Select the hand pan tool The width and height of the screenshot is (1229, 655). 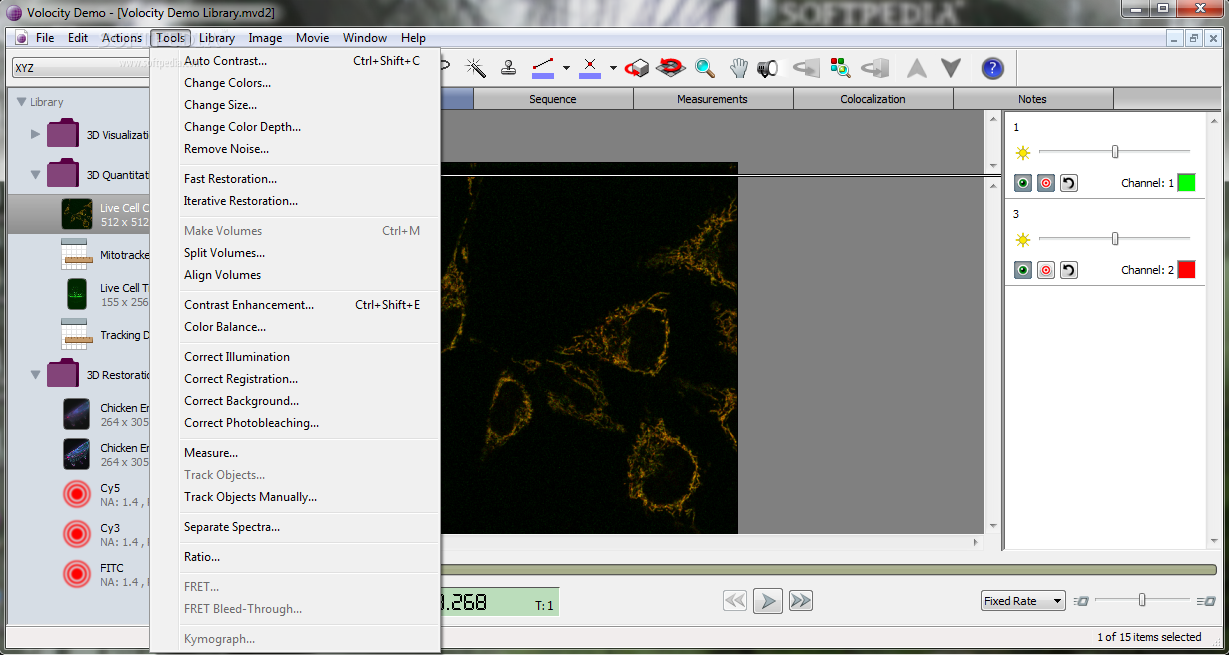point(738,68)
